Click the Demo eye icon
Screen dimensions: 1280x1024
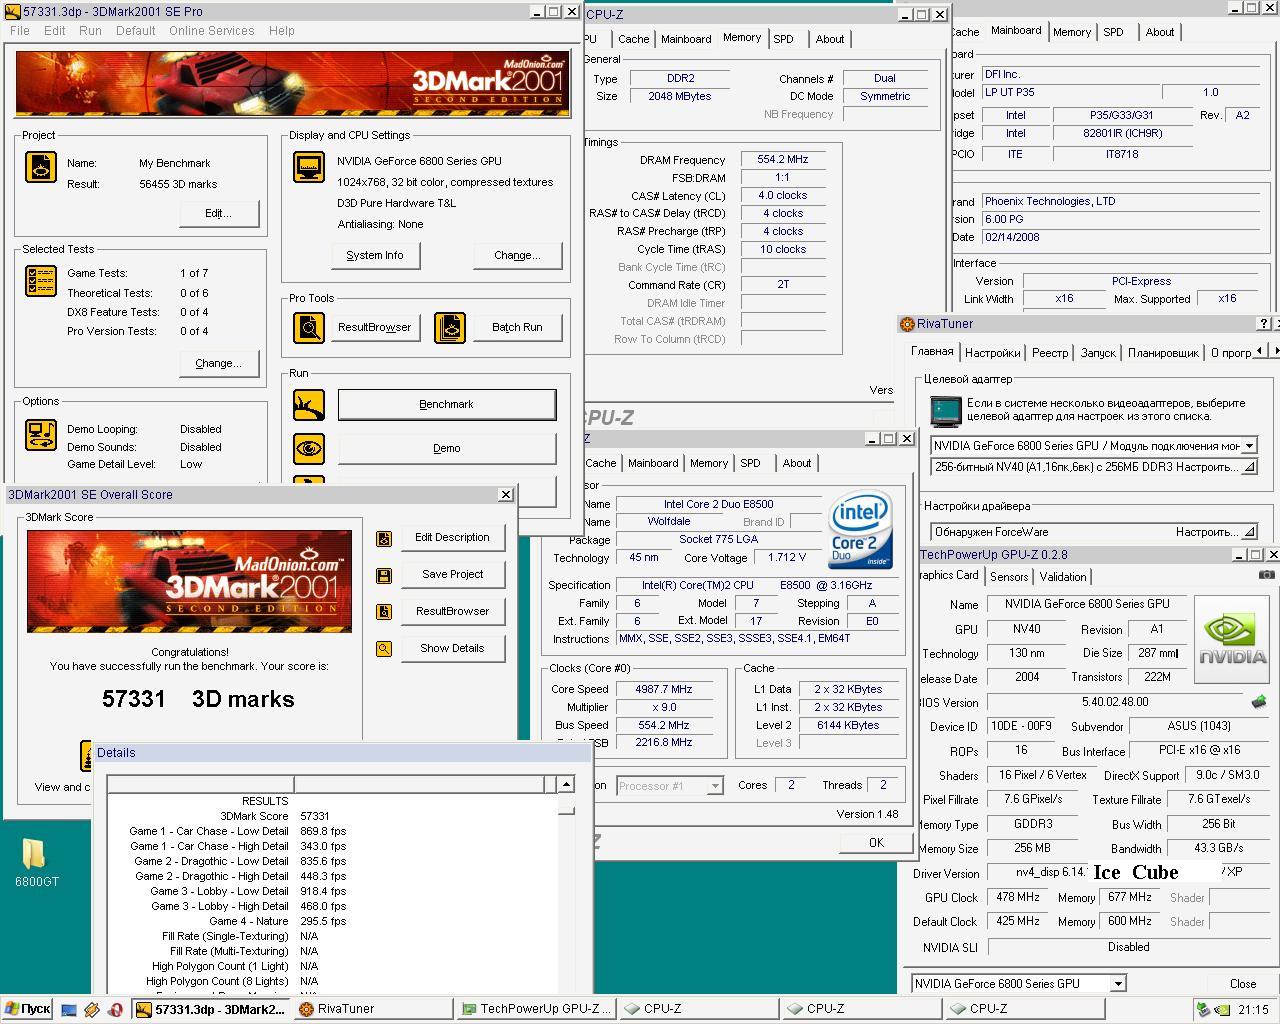[x=309, y=449]
